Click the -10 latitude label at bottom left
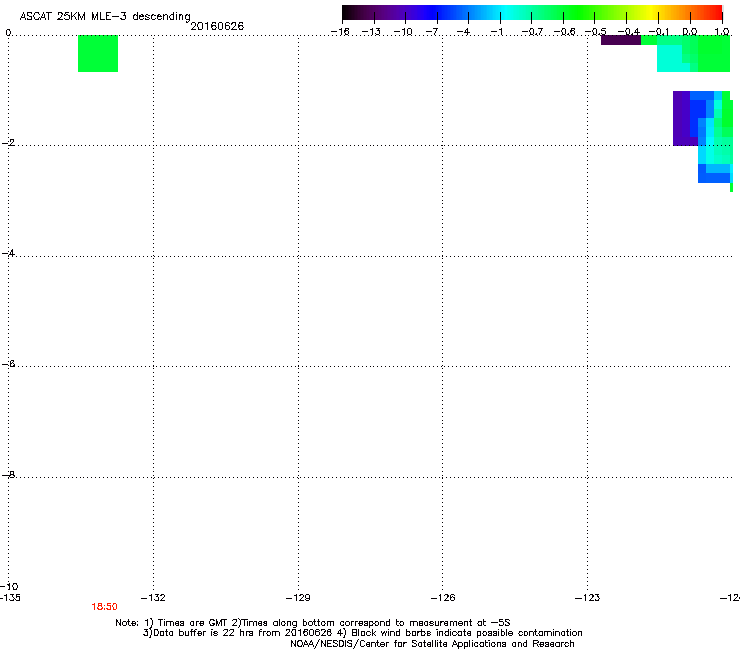Viewport: 740px width, 650px height. click(9, 586)
